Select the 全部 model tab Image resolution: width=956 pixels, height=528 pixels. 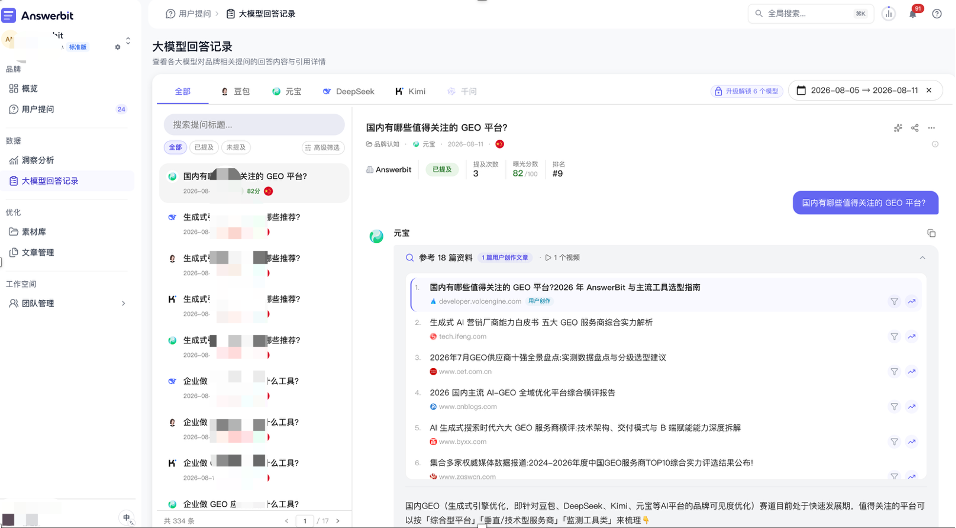point(182,91)
